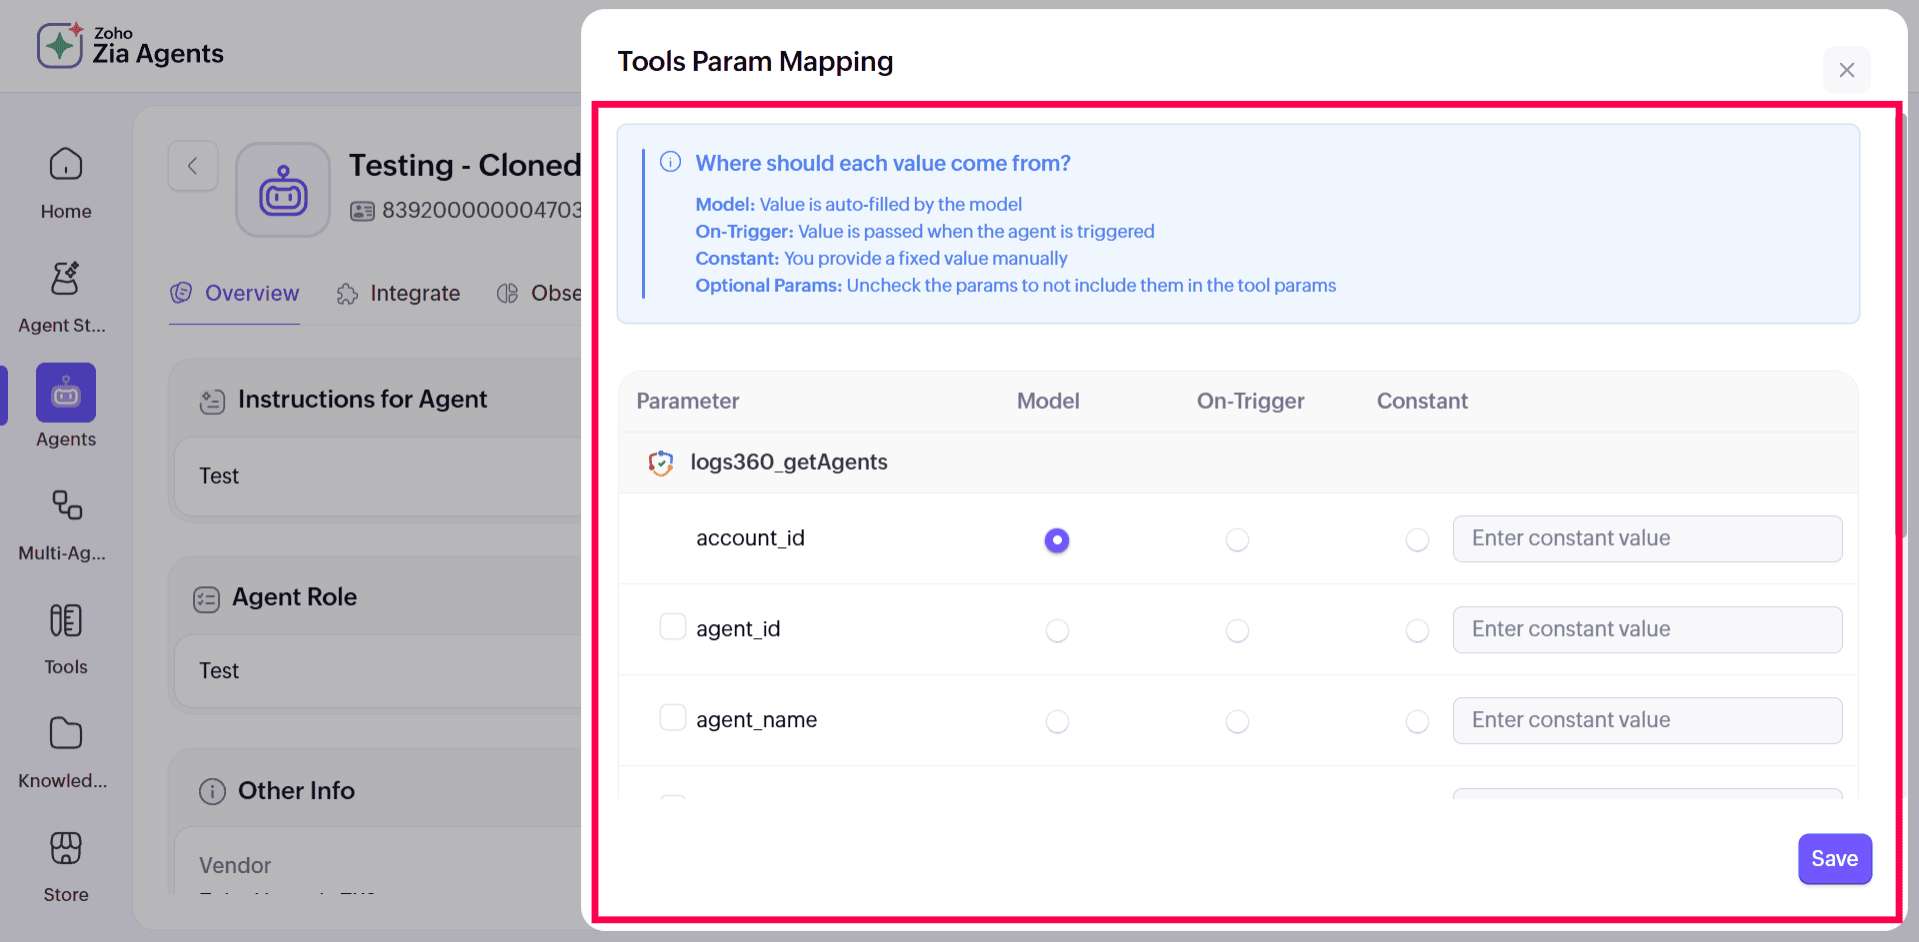Click the logs360_getAgents tool icon

(661, 462)
